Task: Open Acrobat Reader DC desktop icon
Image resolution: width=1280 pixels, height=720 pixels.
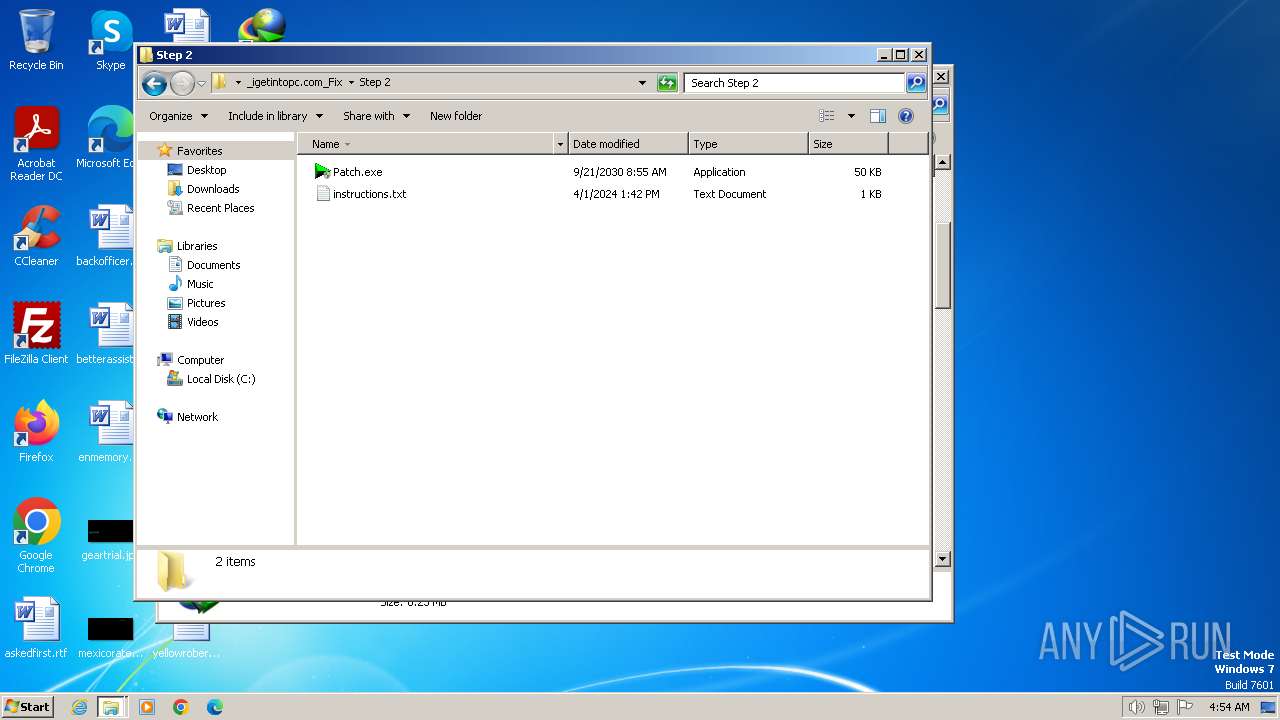Action: [36, 145]
